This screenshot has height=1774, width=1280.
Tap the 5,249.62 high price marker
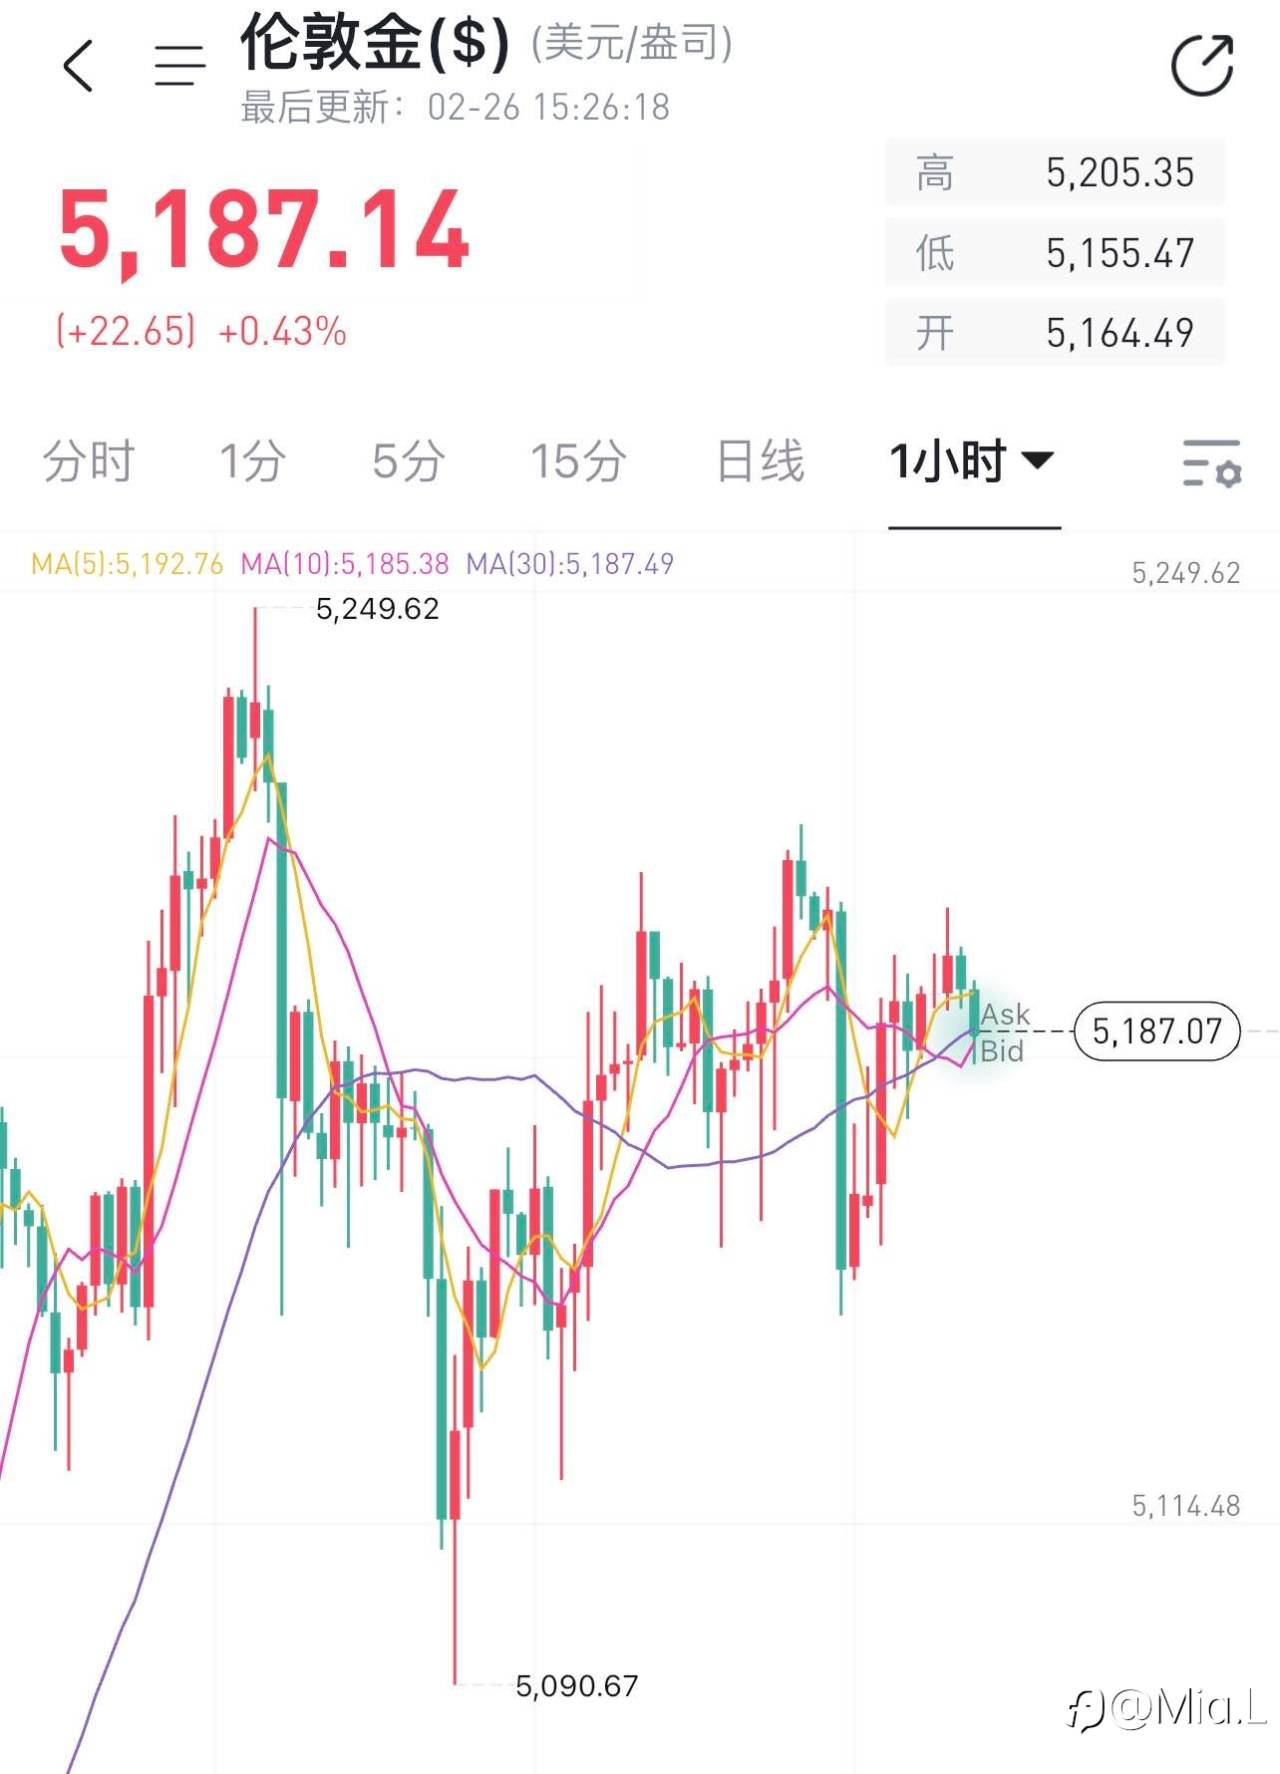[x=377, y=609]
